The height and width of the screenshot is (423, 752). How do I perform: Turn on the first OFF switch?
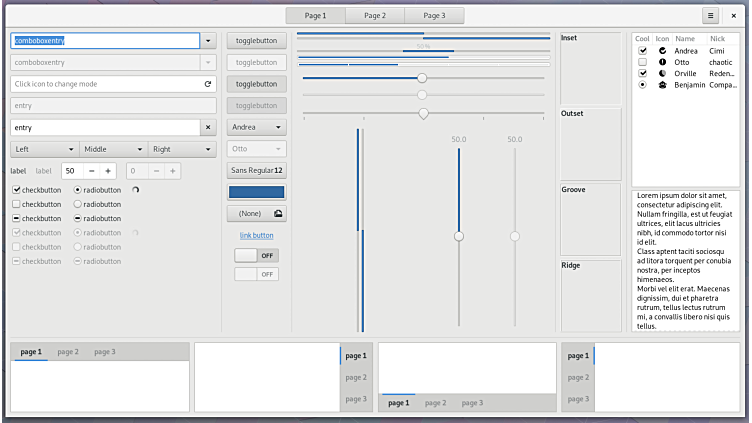coord(257,255)
